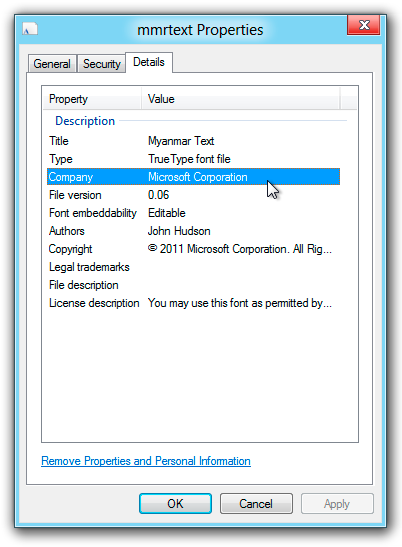Click the Value column header

click(x=240, y=99)
